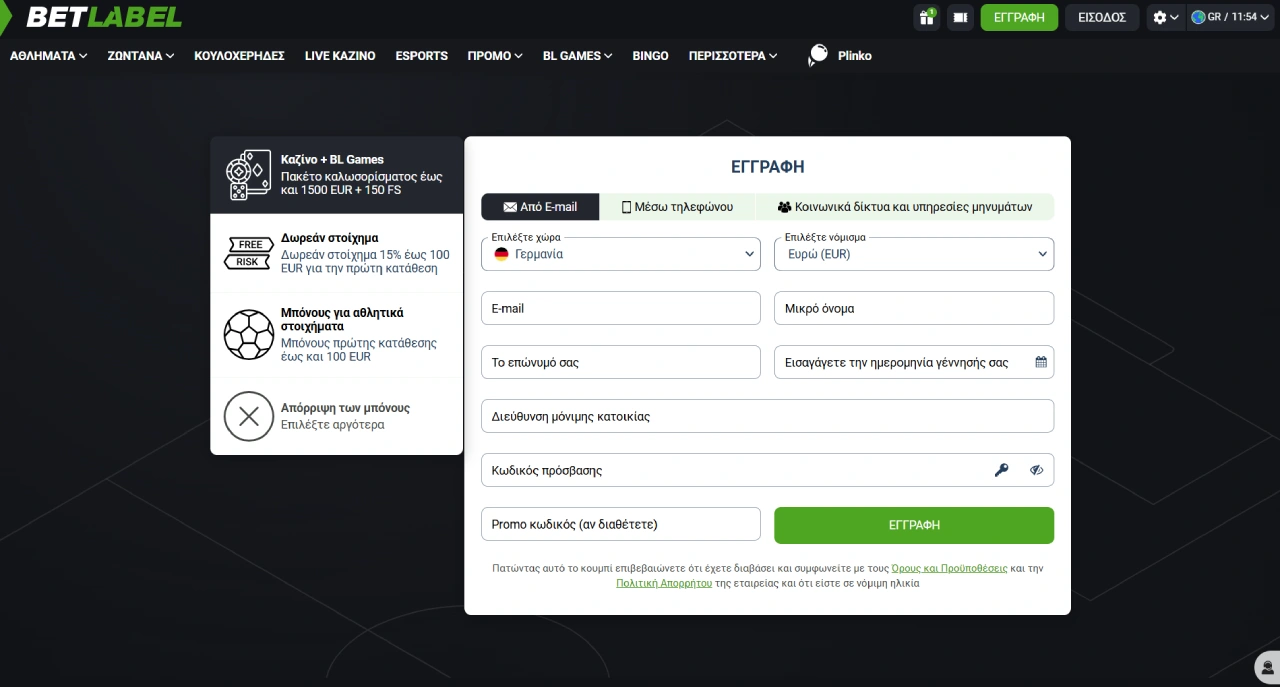Click the green ΕΓΓΡΑΦΗ registration button
Screen dimensions: 1280x687
914,525
